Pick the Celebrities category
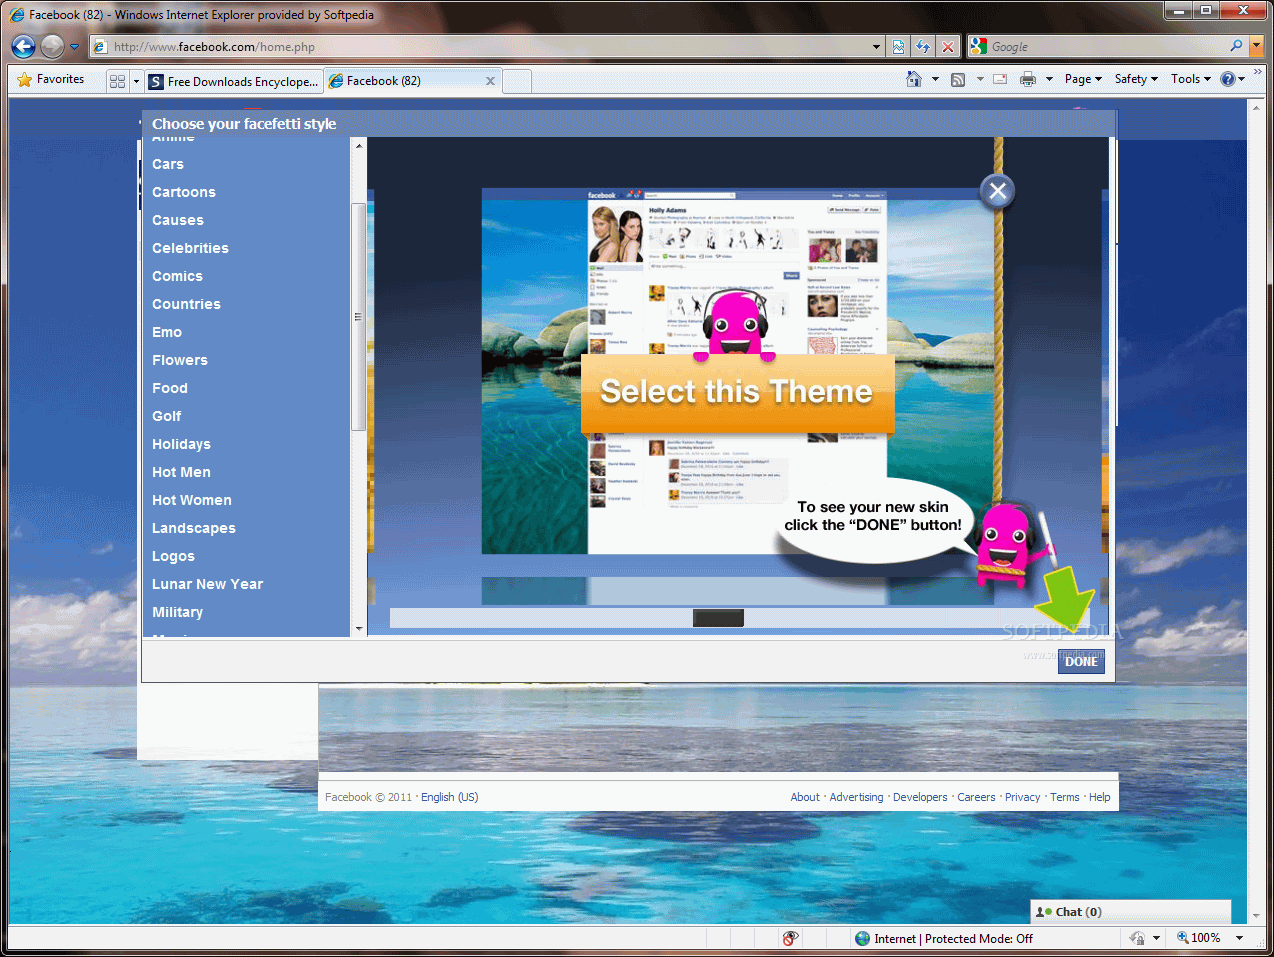 click(x=190, y=248)
